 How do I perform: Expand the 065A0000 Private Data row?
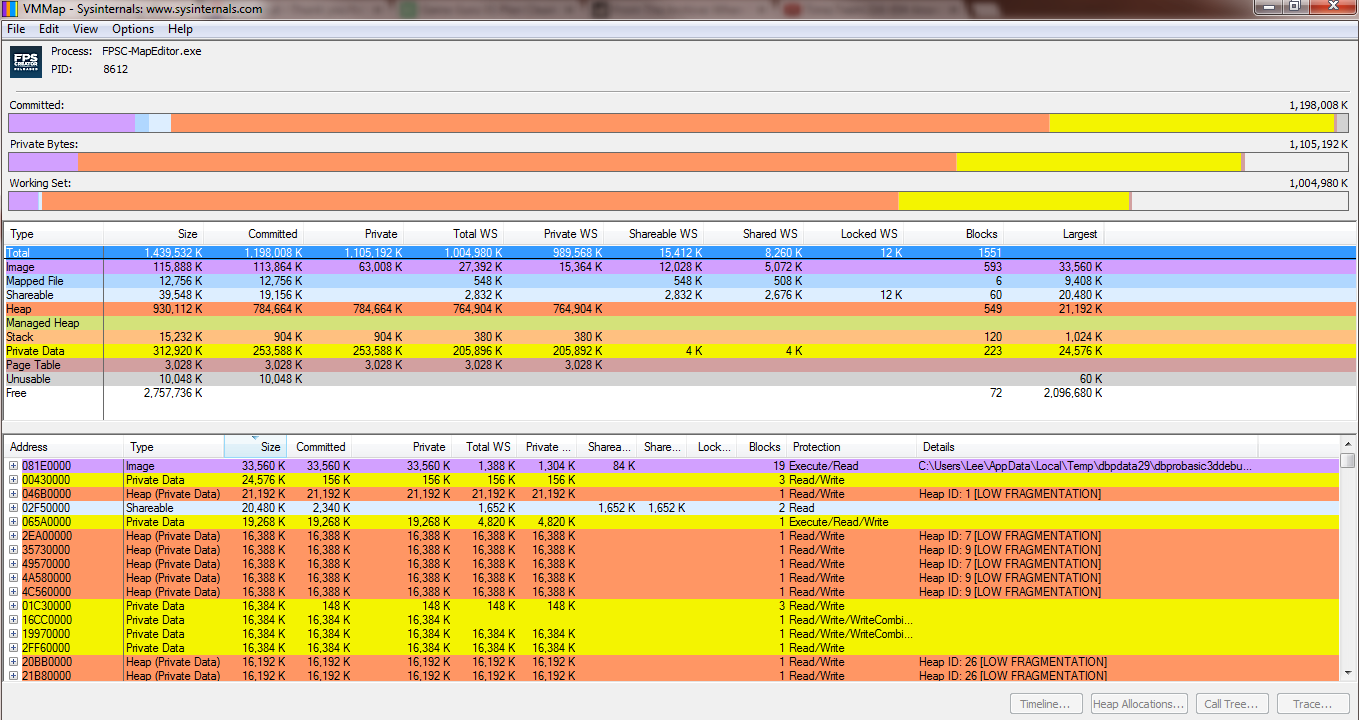[14, 522]
